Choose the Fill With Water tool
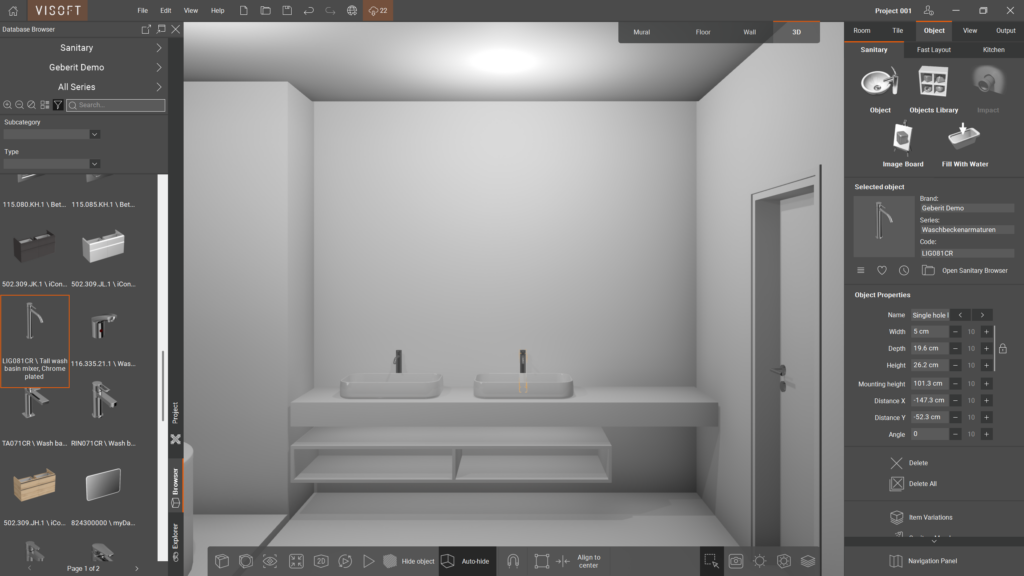Screen dimensions: 1024x576 pyautogui.click(x=965, y=145)
